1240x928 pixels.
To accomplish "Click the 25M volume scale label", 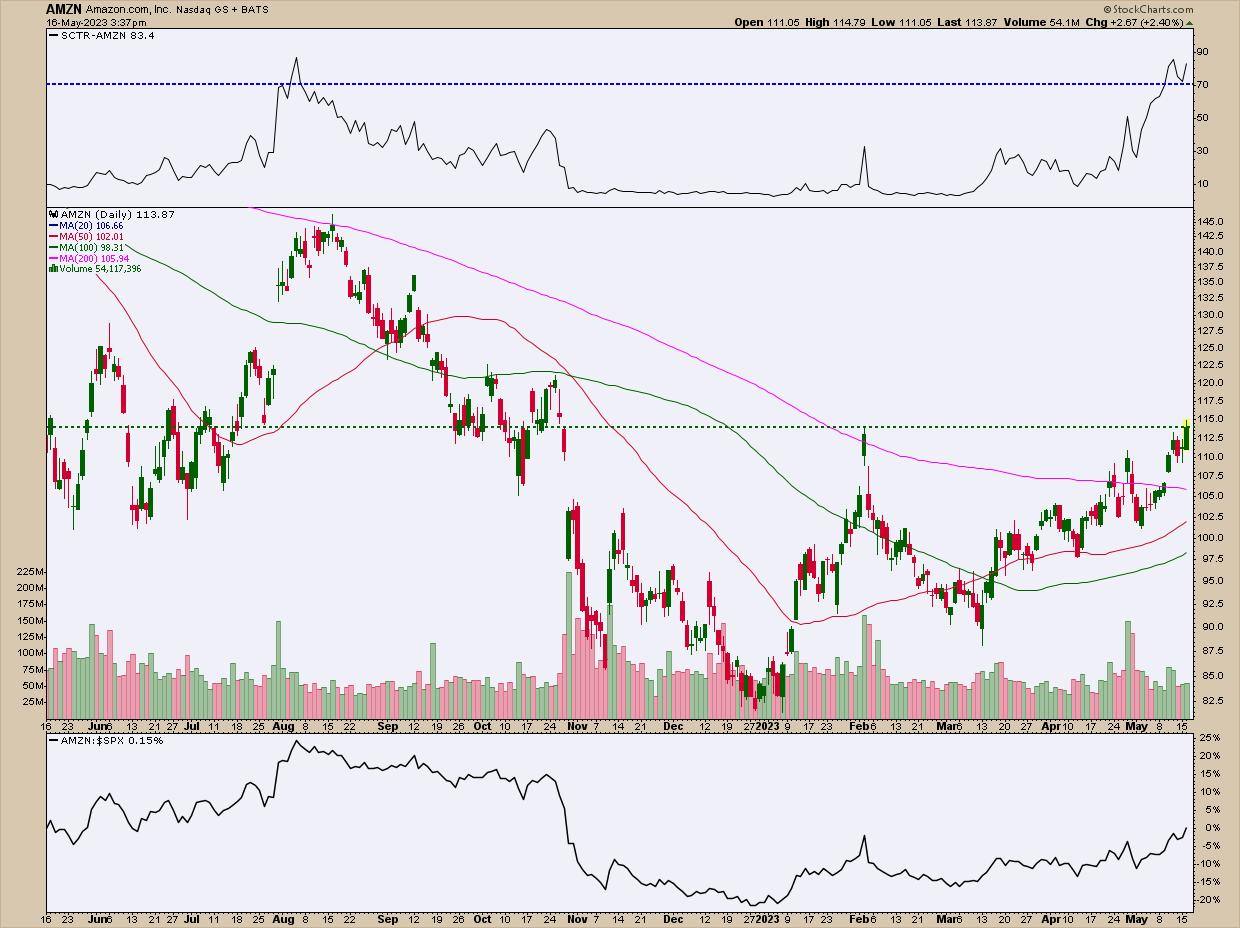I will coord(32,702).
